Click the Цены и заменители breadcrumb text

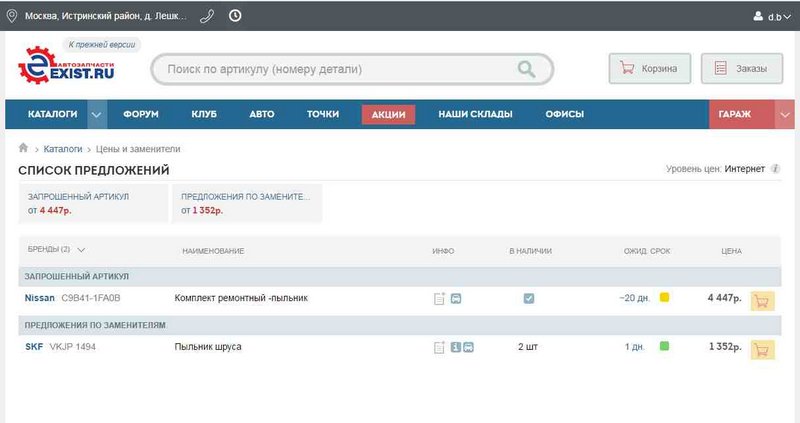[x=138, y=149]
